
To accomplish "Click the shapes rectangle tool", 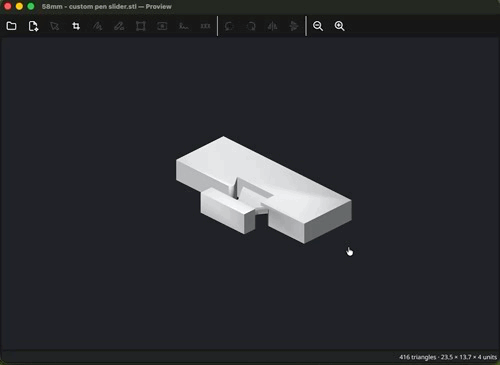I will coord(141,26).
